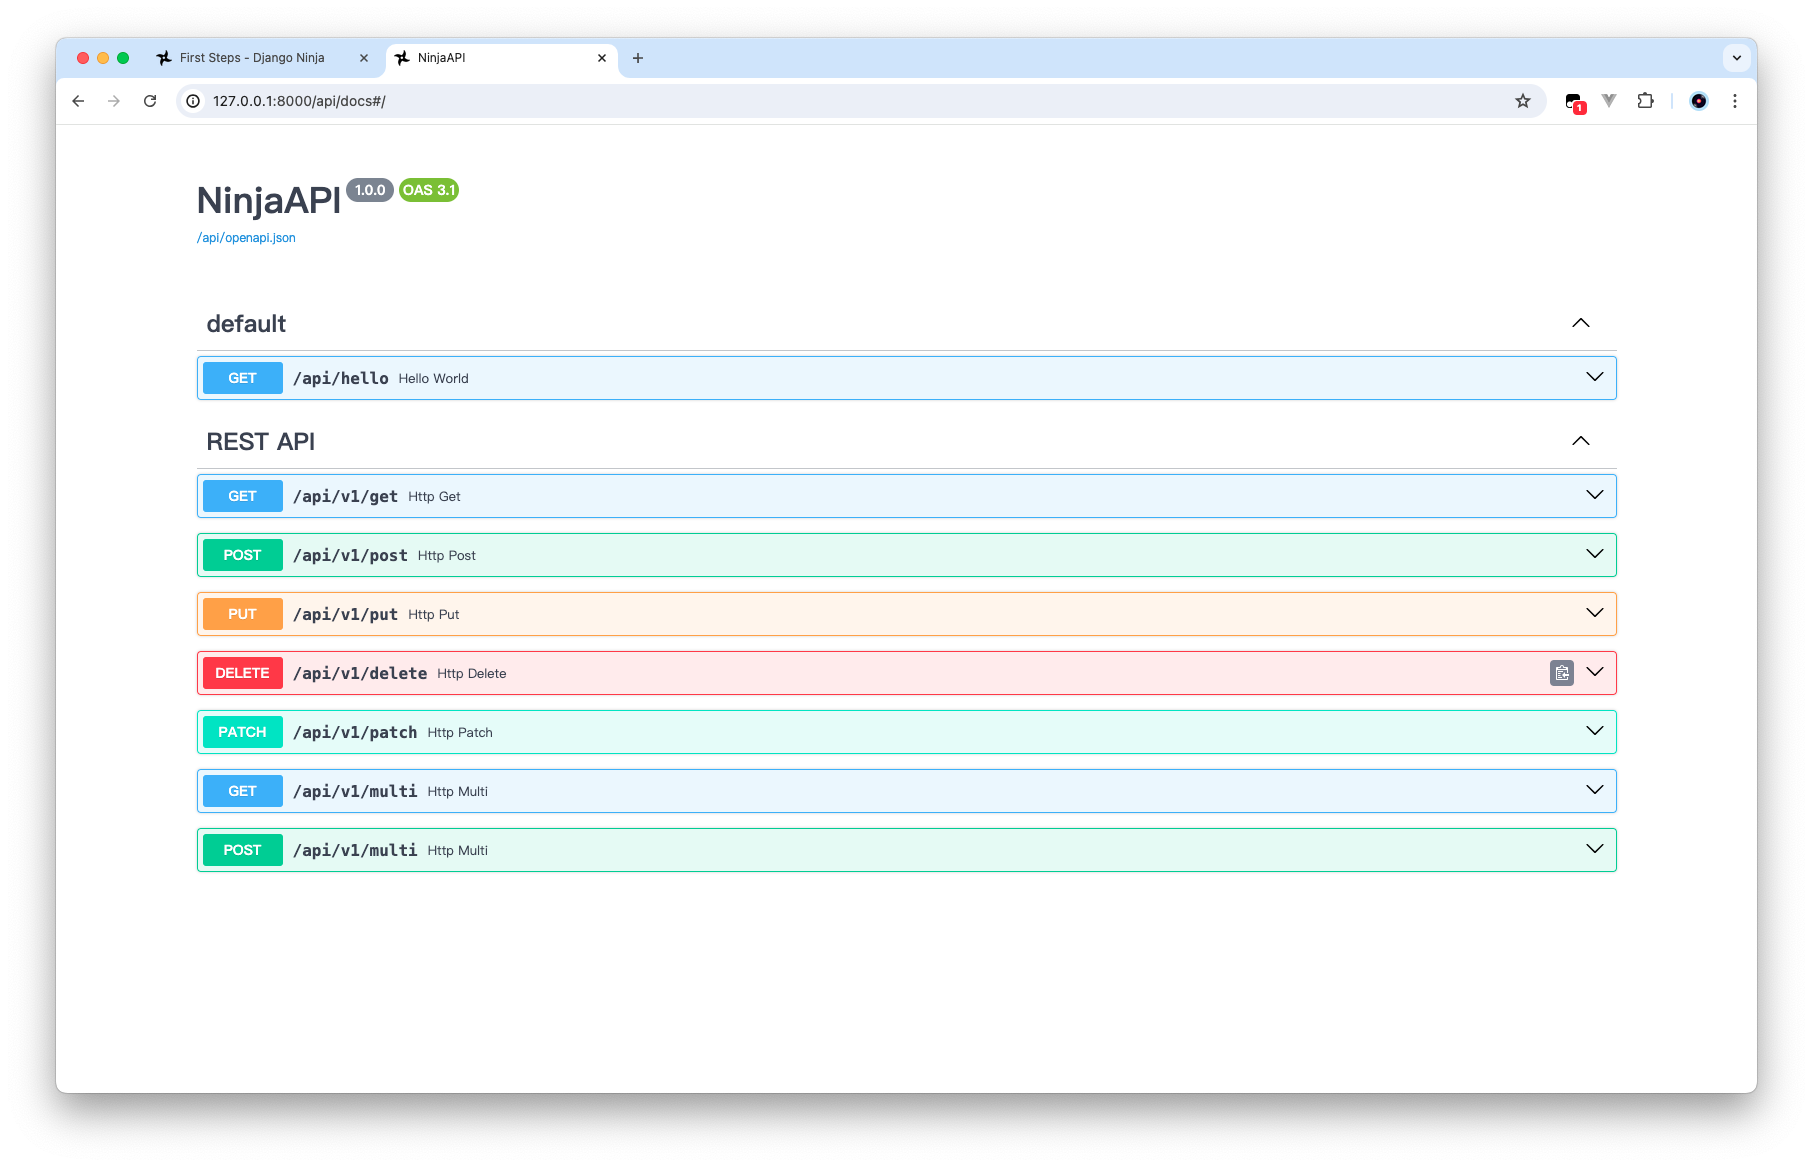This screenshot has height=1167, width=1813.
Task: Open the /api/openapi.json link
Action: (x=246, y=238)
